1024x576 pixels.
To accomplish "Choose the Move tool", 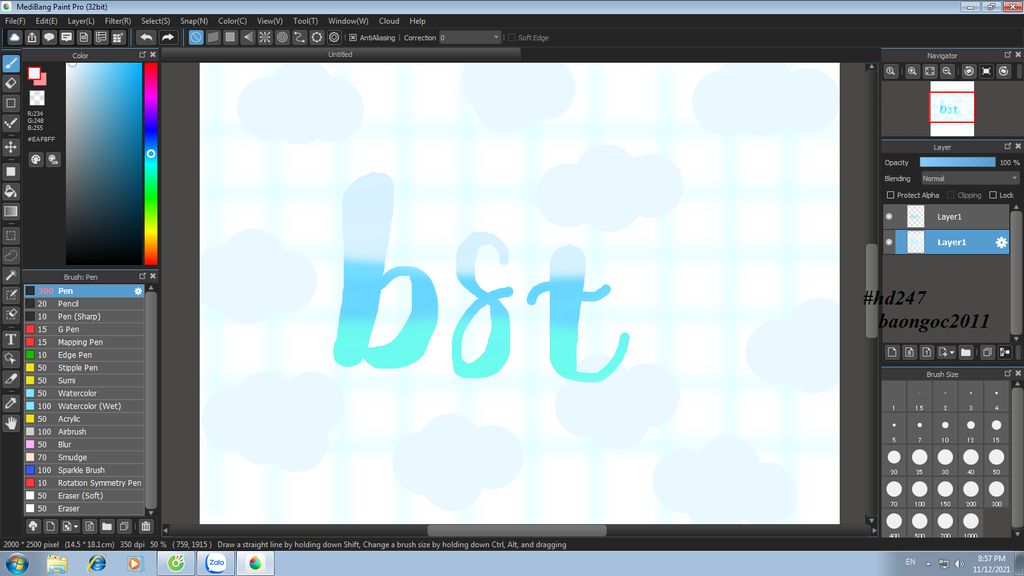I will [x=11, y=147].
